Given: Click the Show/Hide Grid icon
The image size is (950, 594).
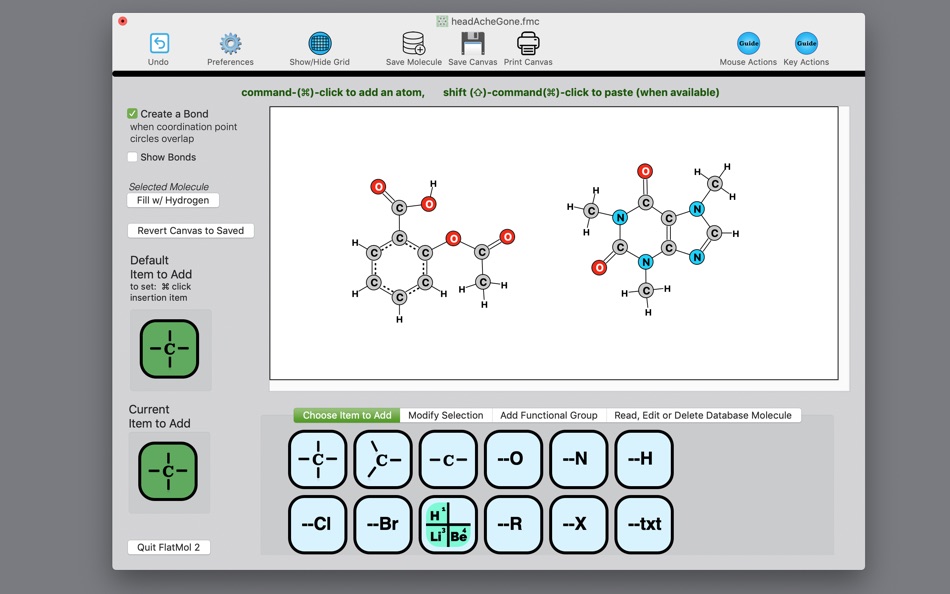Looking at the screenshot, I should pyautogui.click(x=319, y=44).
